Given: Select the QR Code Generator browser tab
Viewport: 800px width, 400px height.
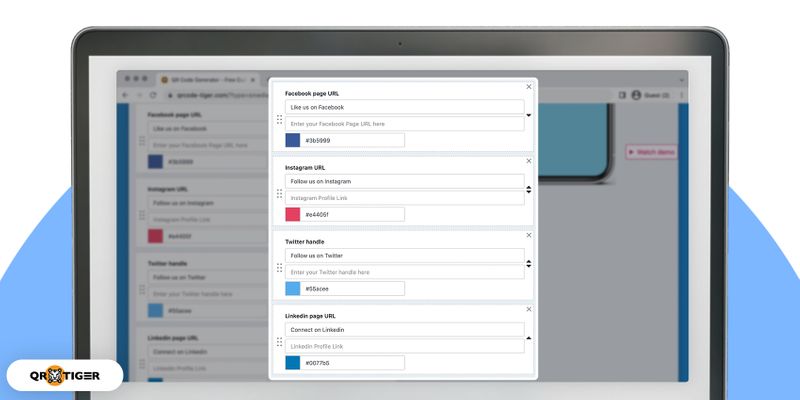Looking at the screenshot, I should coord(205,78).
